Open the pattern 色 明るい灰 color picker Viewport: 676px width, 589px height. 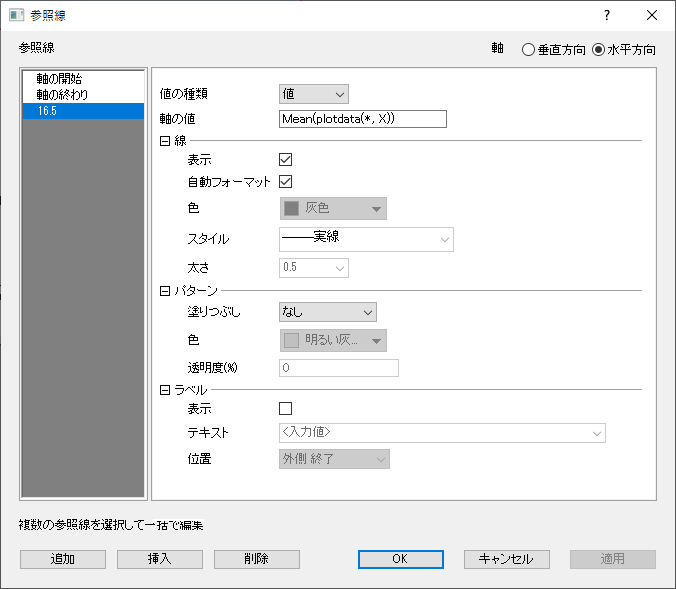coord(333,341)
